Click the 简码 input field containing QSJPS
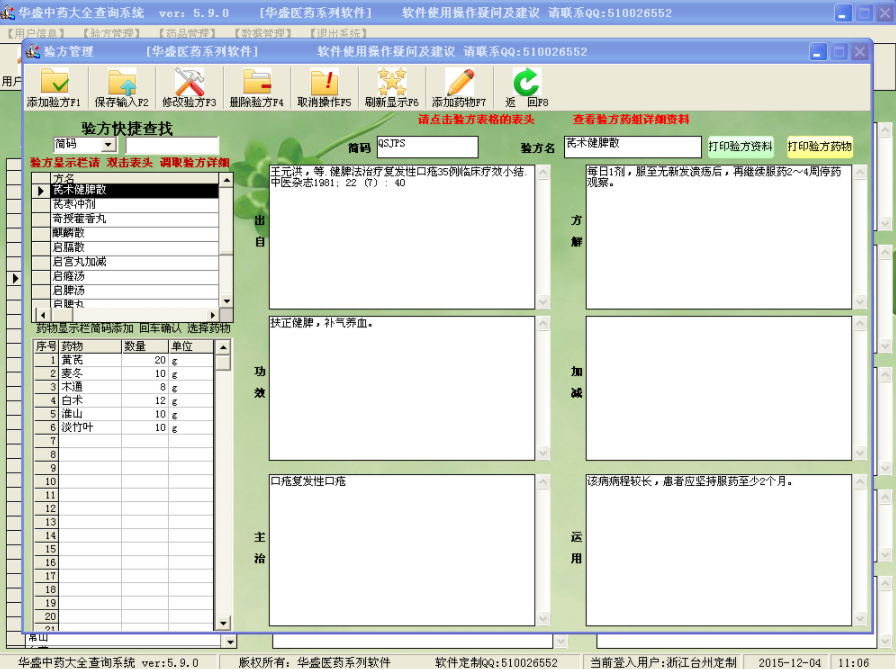This screenshot has width=896, height=669. point(427,147)
